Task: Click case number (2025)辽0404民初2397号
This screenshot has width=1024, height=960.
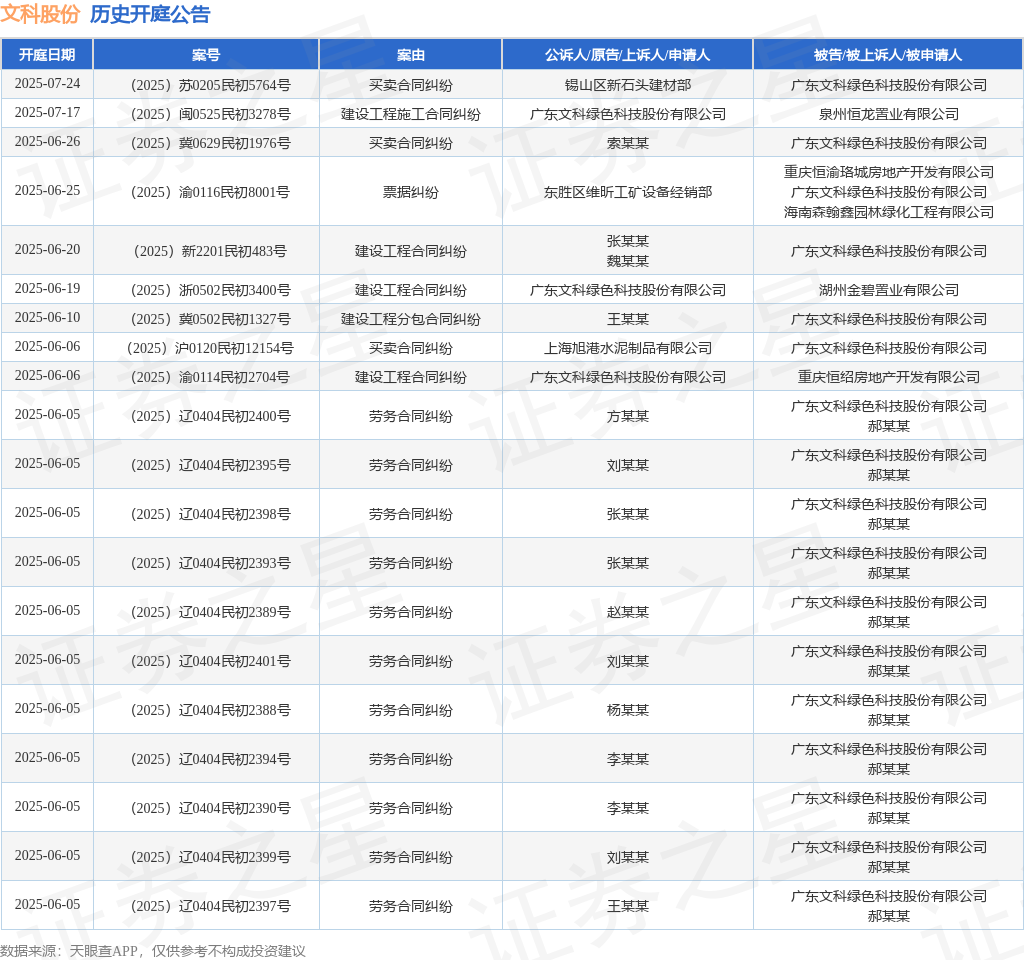Action: tap(210, 906)
